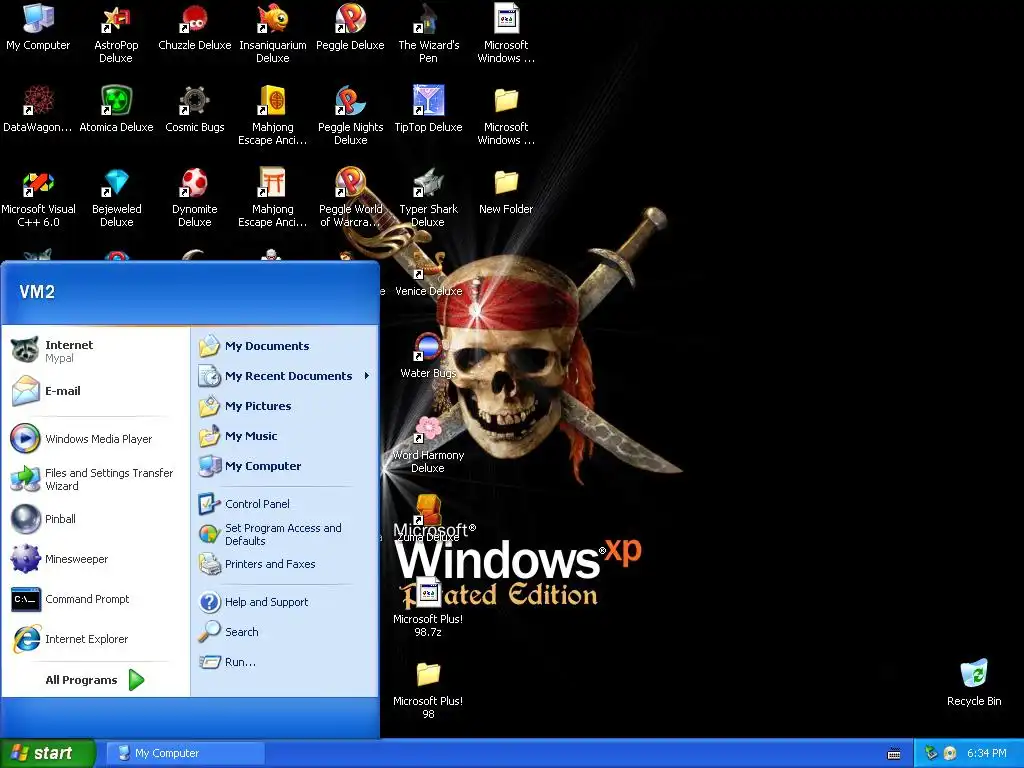Open Files and Settings Transfer Wizard
Image resolution: width=1024 pixels, height=768 pixels.
[95, 479]
